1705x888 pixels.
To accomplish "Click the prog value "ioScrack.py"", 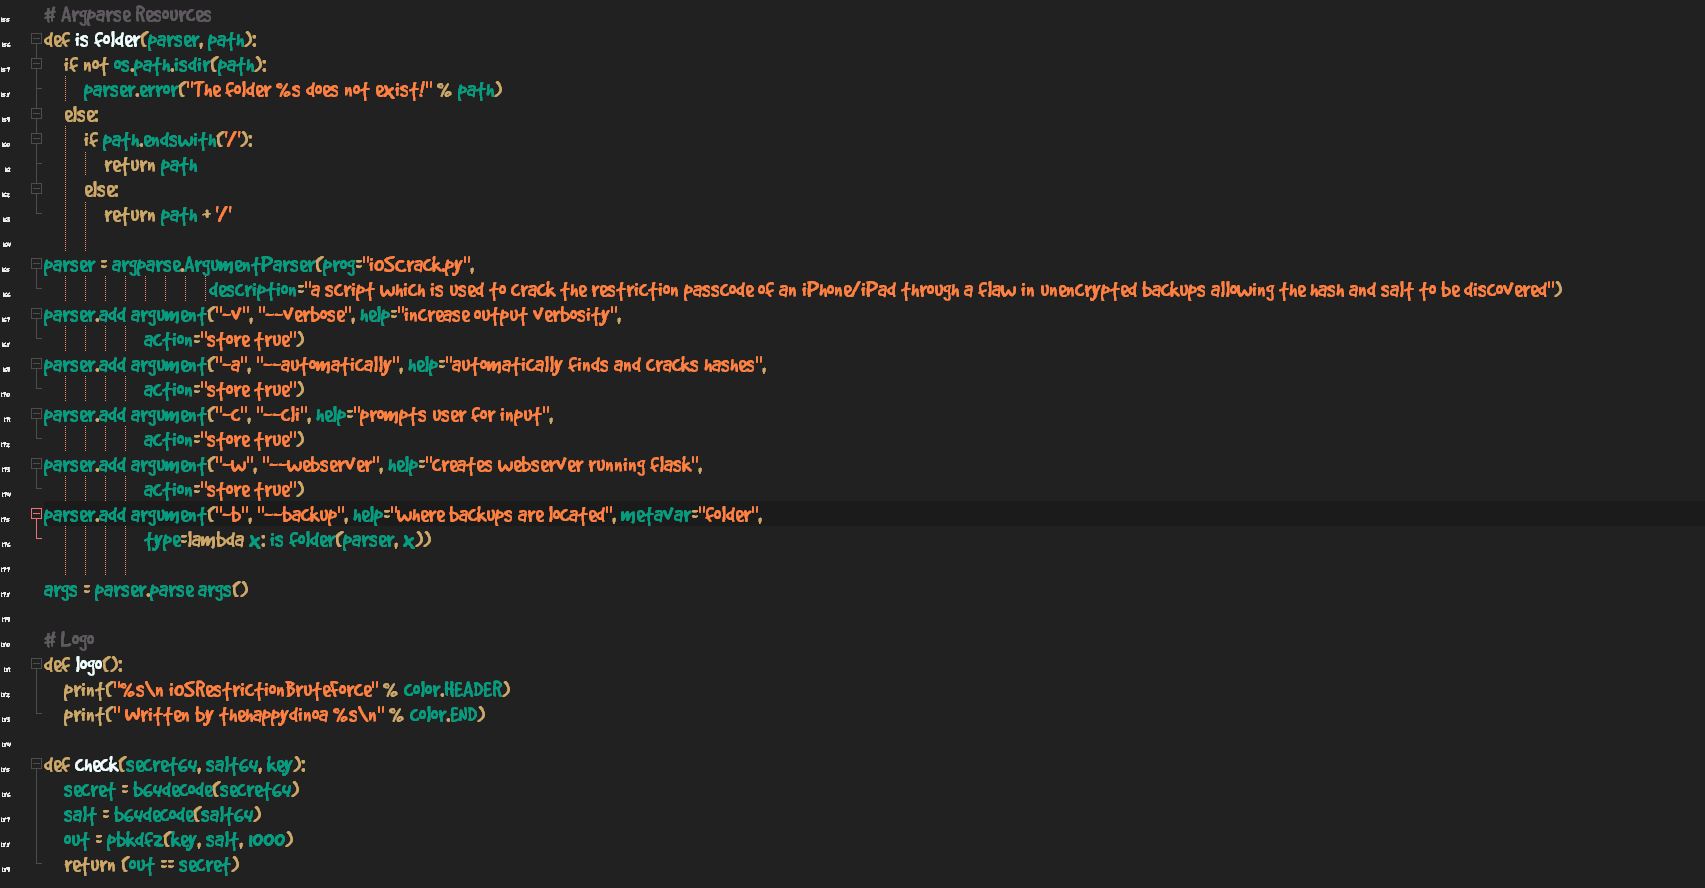I will click(417, 265).
